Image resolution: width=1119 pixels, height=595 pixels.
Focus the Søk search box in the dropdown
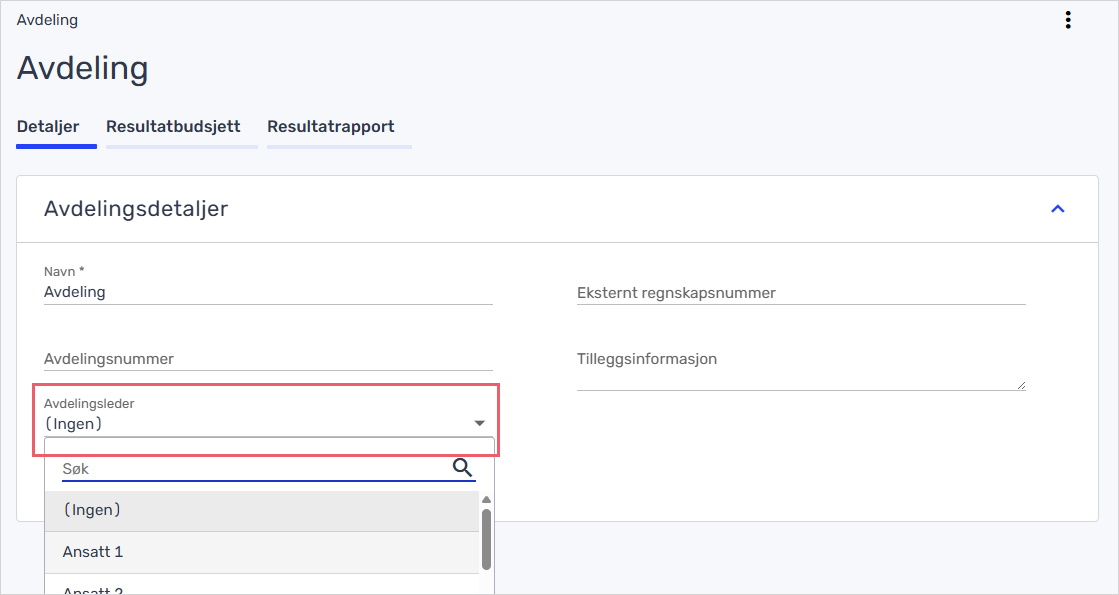coord(250,468)
